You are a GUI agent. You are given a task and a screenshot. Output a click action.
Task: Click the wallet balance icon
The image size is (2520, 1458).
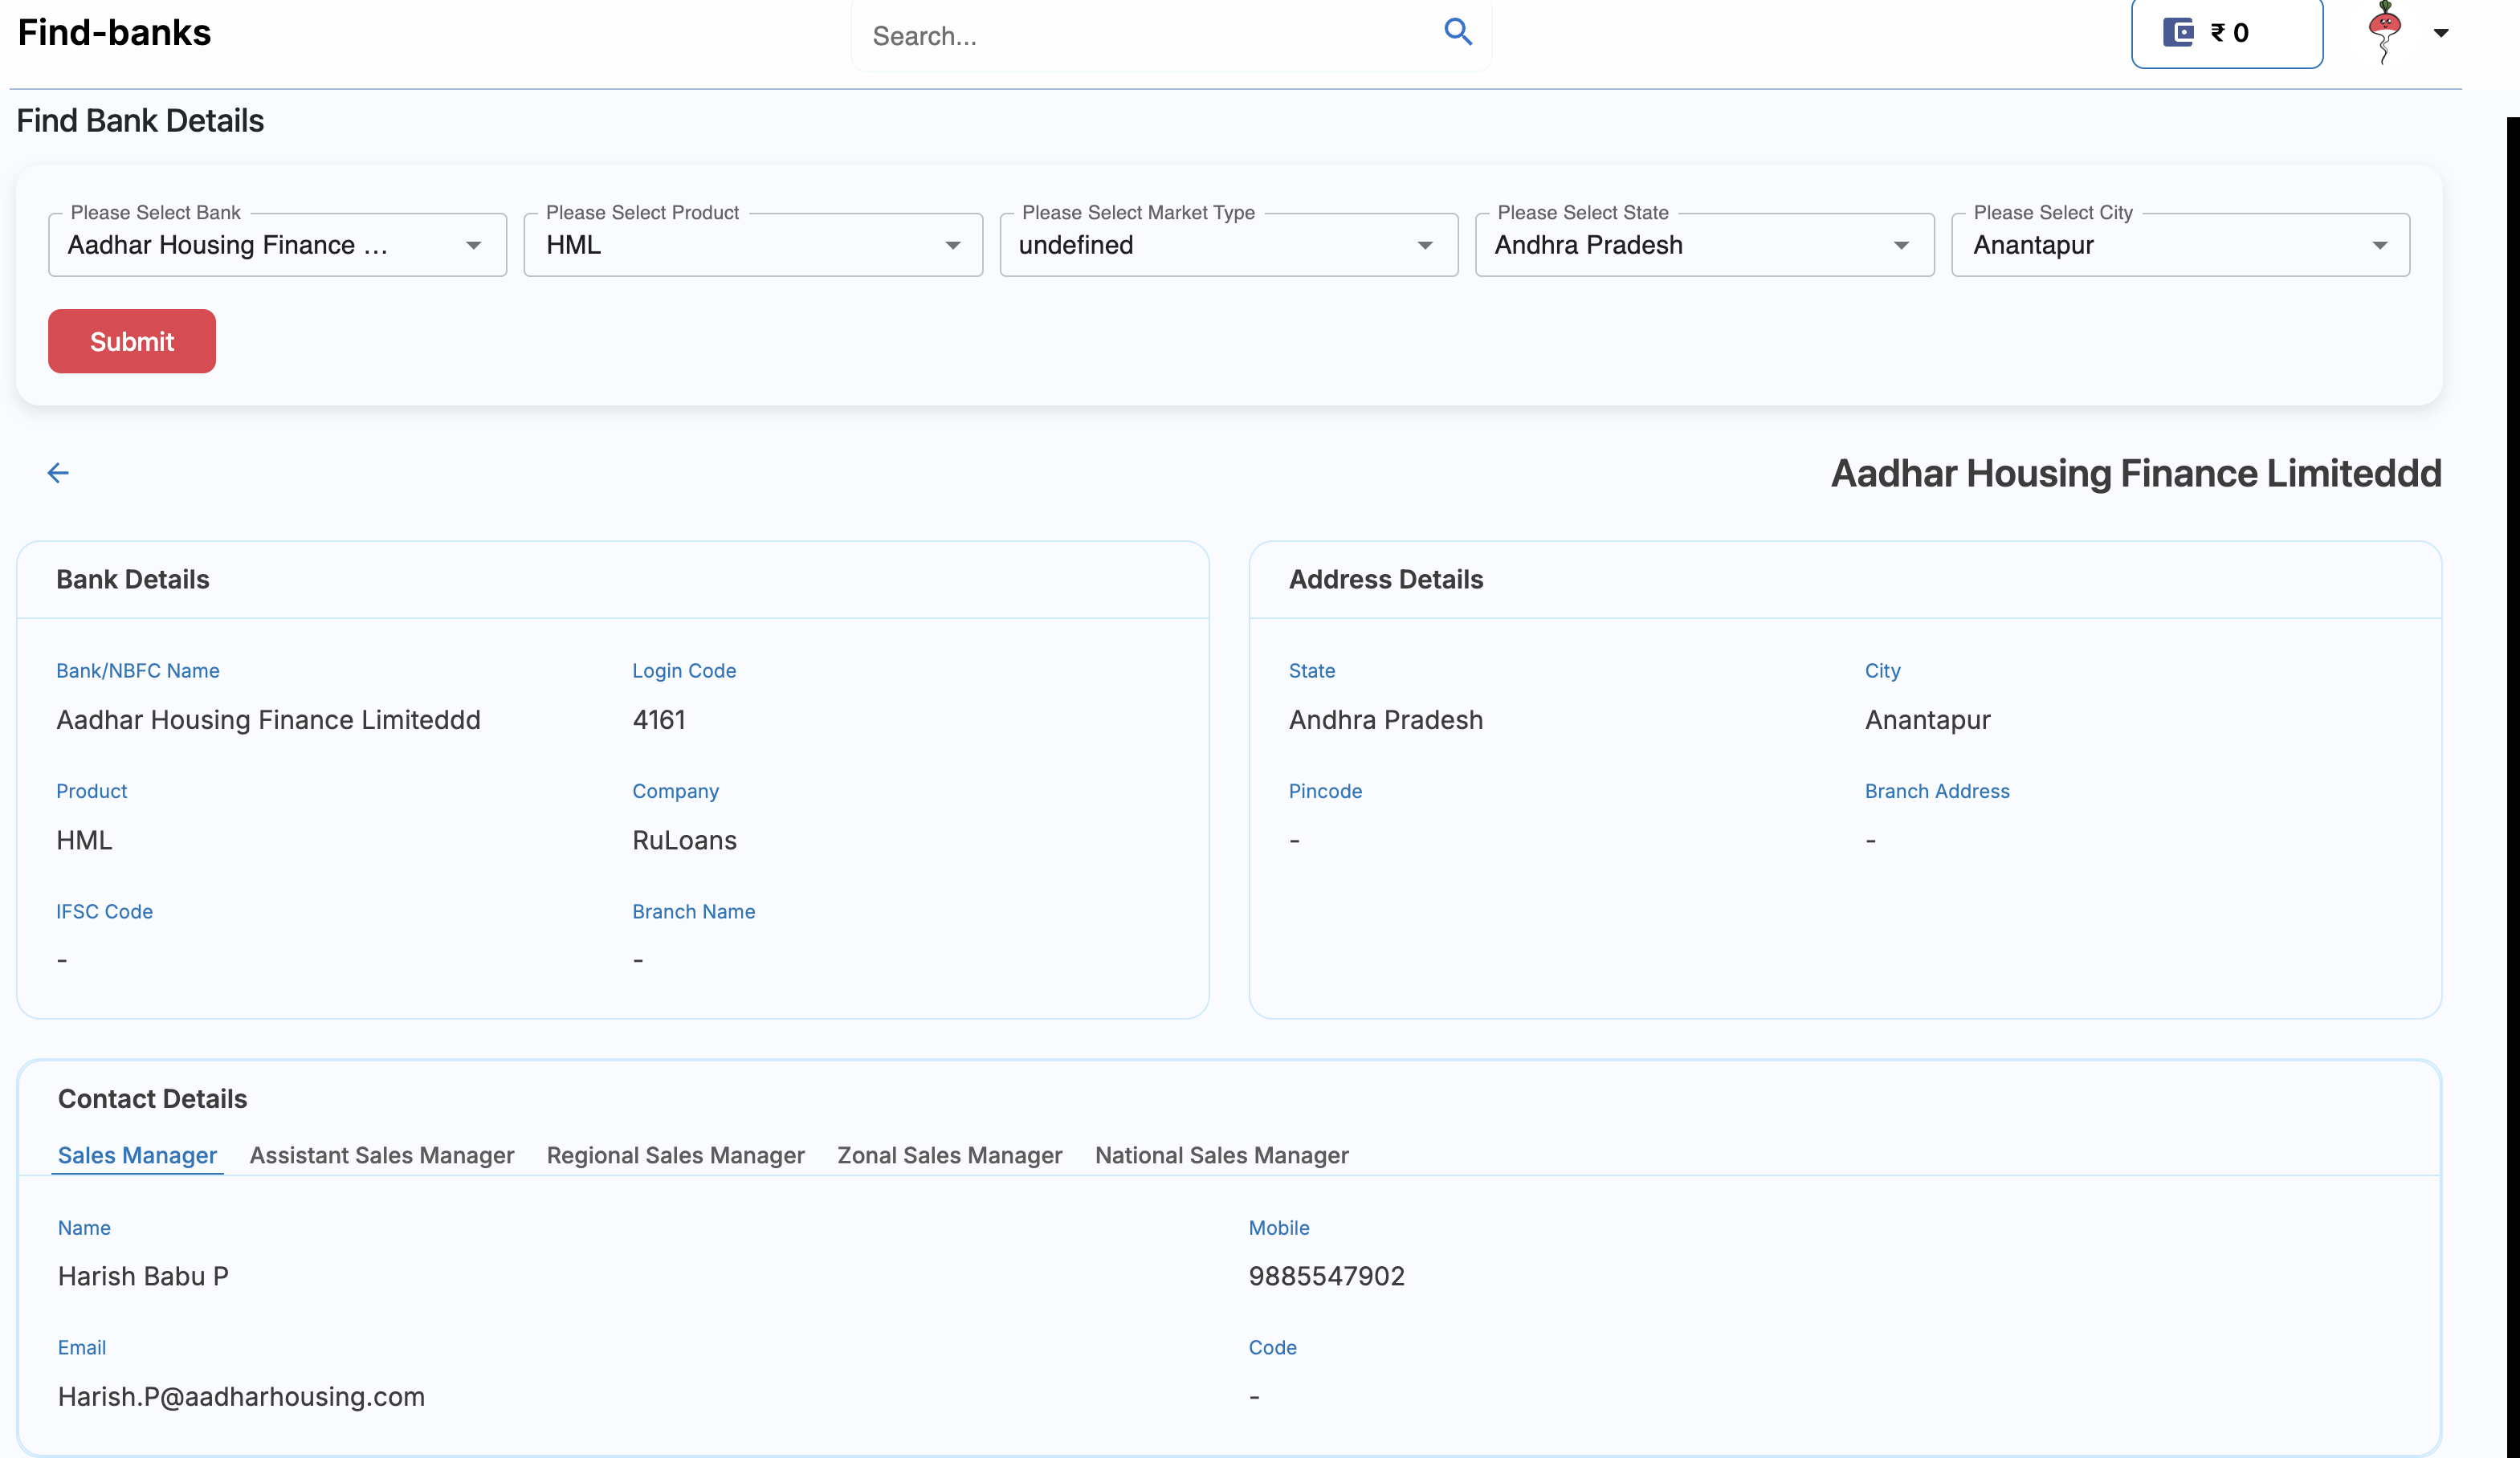(2177, 33)
